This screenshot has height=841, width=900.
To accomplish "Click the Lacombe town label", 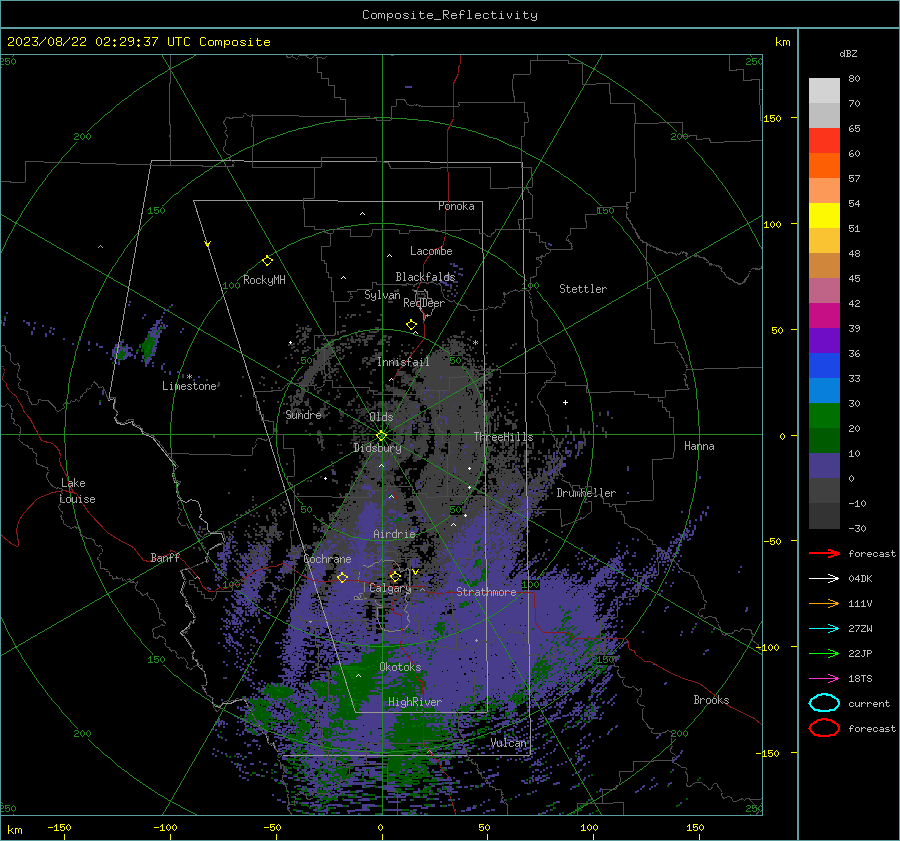I will pos(431,251).
